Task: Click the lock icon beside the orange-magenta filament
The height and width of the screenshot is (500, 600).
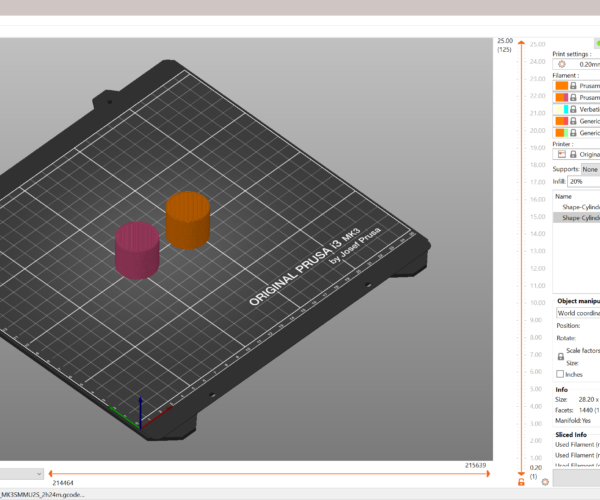Action: pyautogui.click(x=573, y=98)
